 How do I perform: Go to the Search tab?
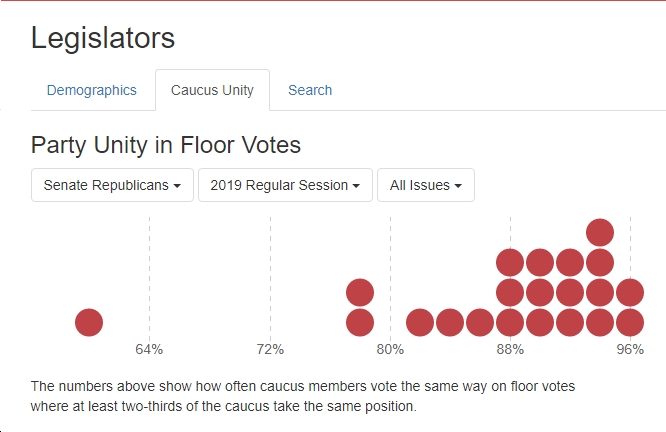(x=310, y=90)
